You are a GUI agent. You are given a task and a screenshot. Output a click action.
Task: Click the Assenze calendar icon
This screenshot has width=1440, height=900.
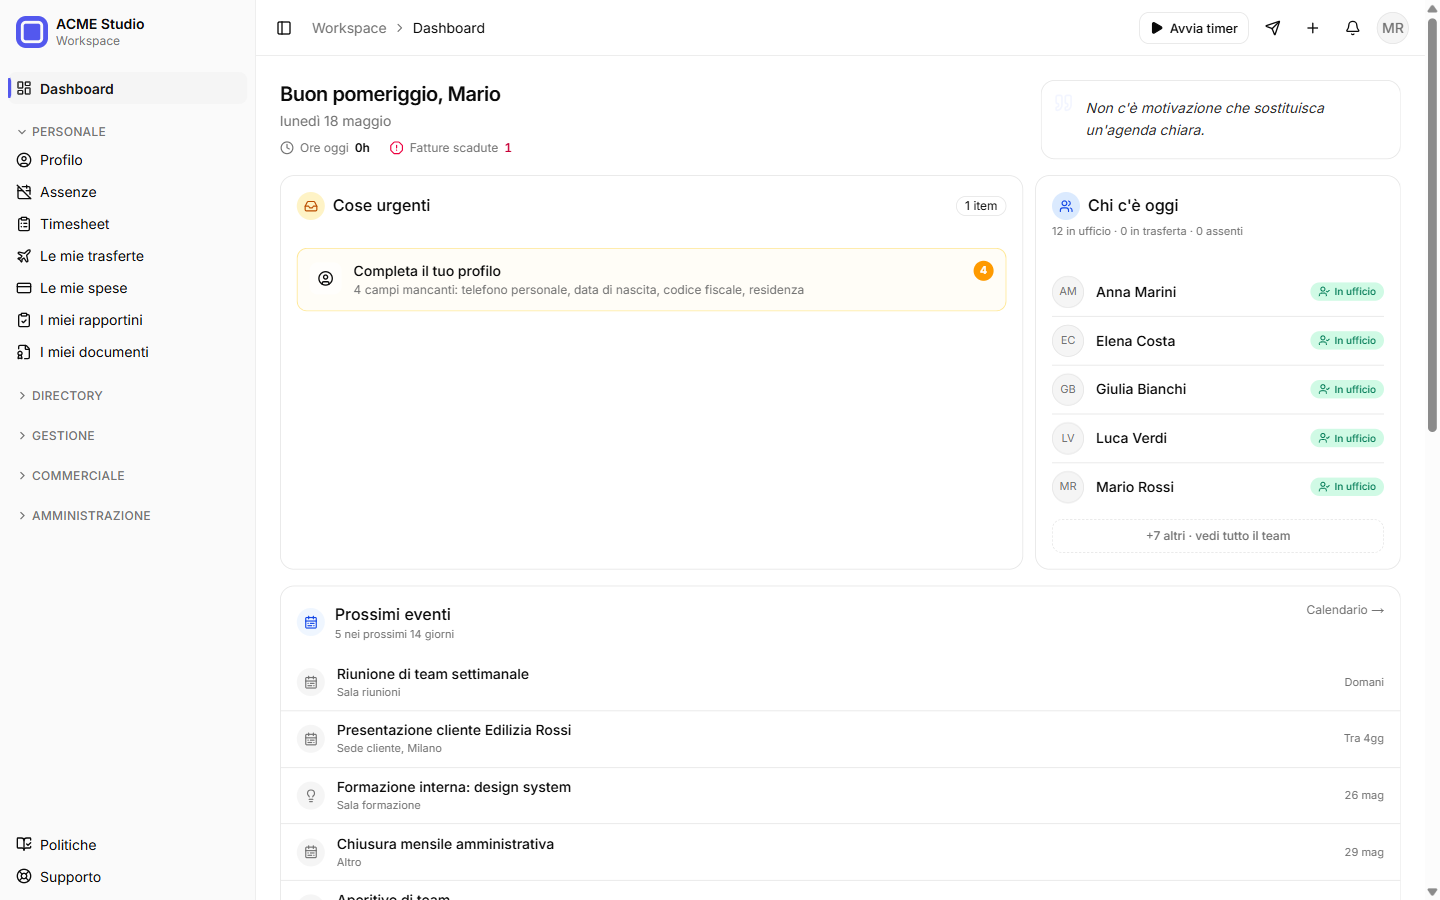click(24, 192)
